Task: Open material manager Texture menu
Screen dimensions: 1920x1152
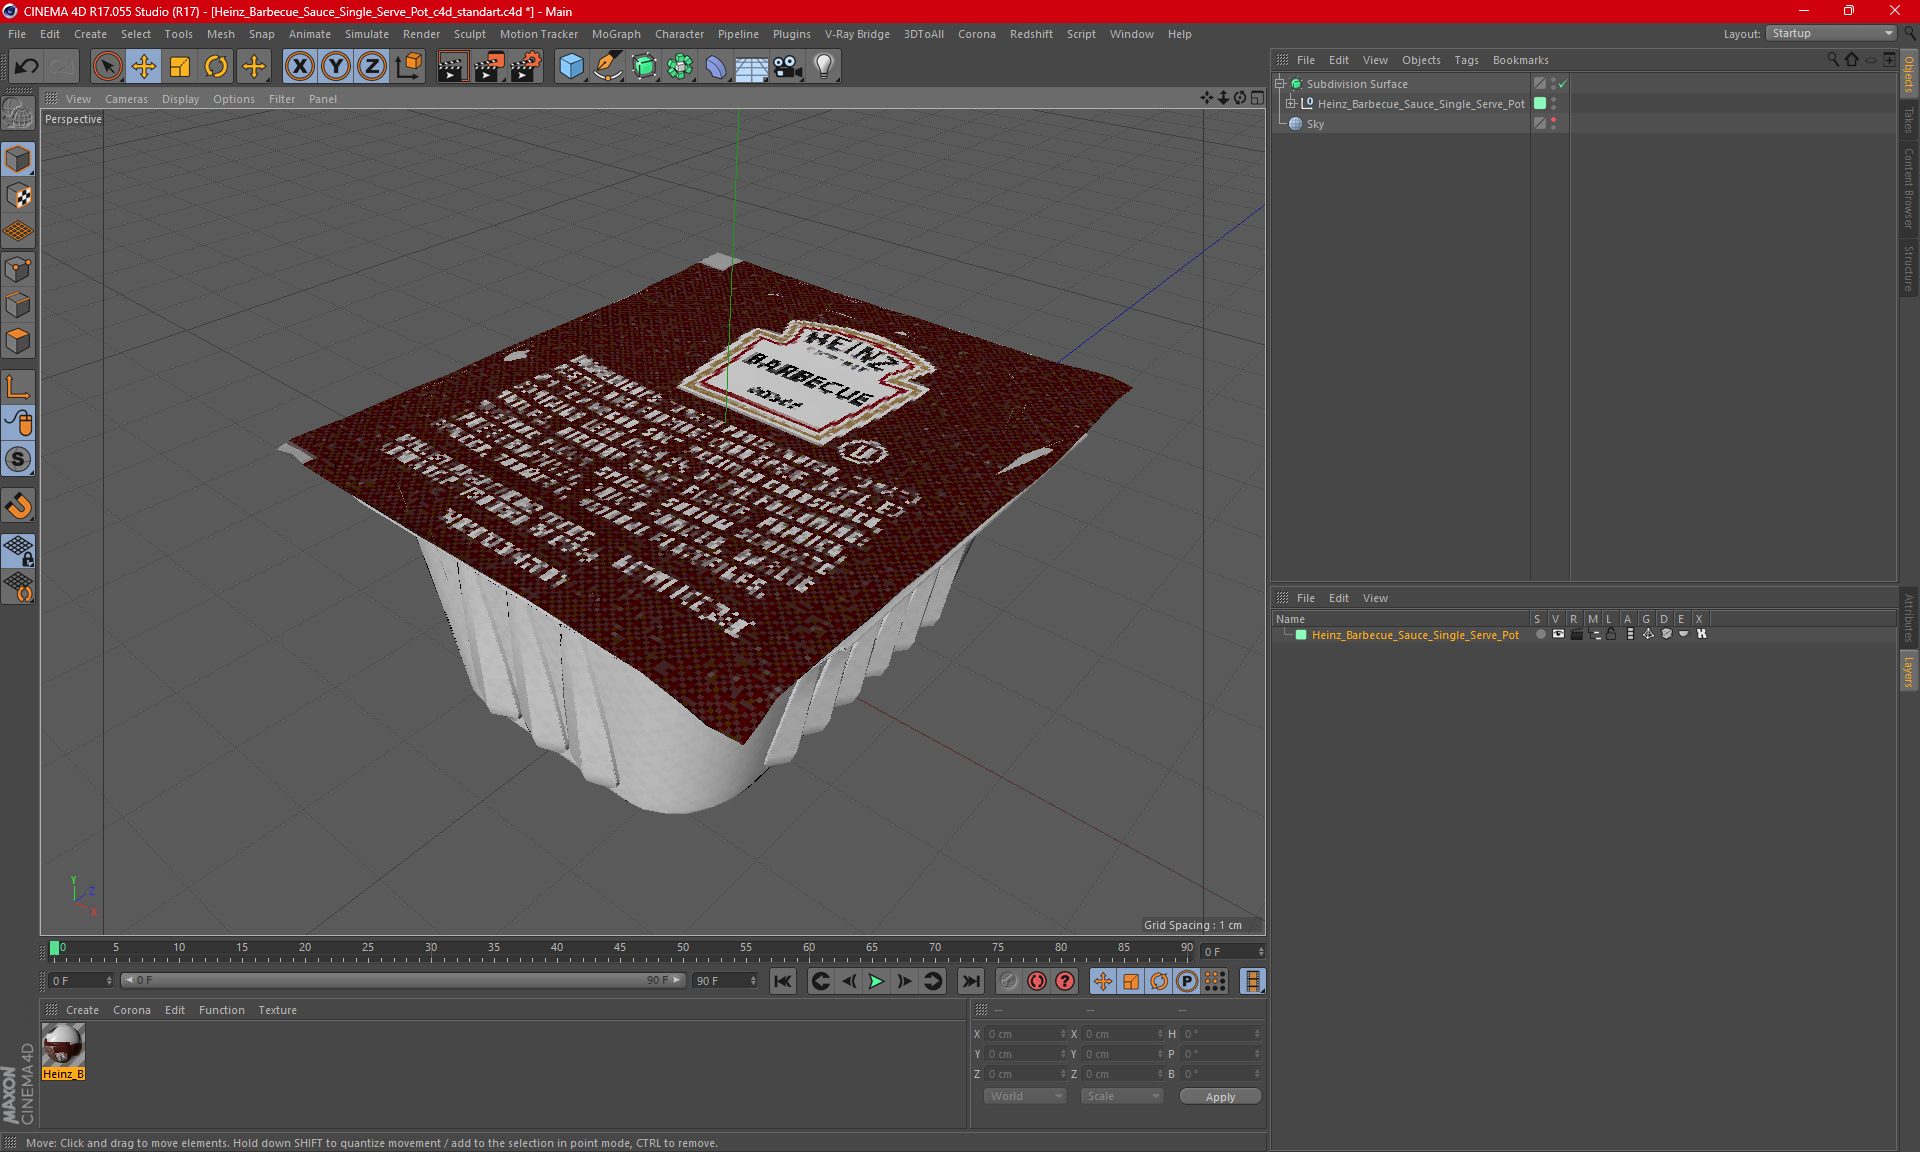Action: coord(277,1010)
